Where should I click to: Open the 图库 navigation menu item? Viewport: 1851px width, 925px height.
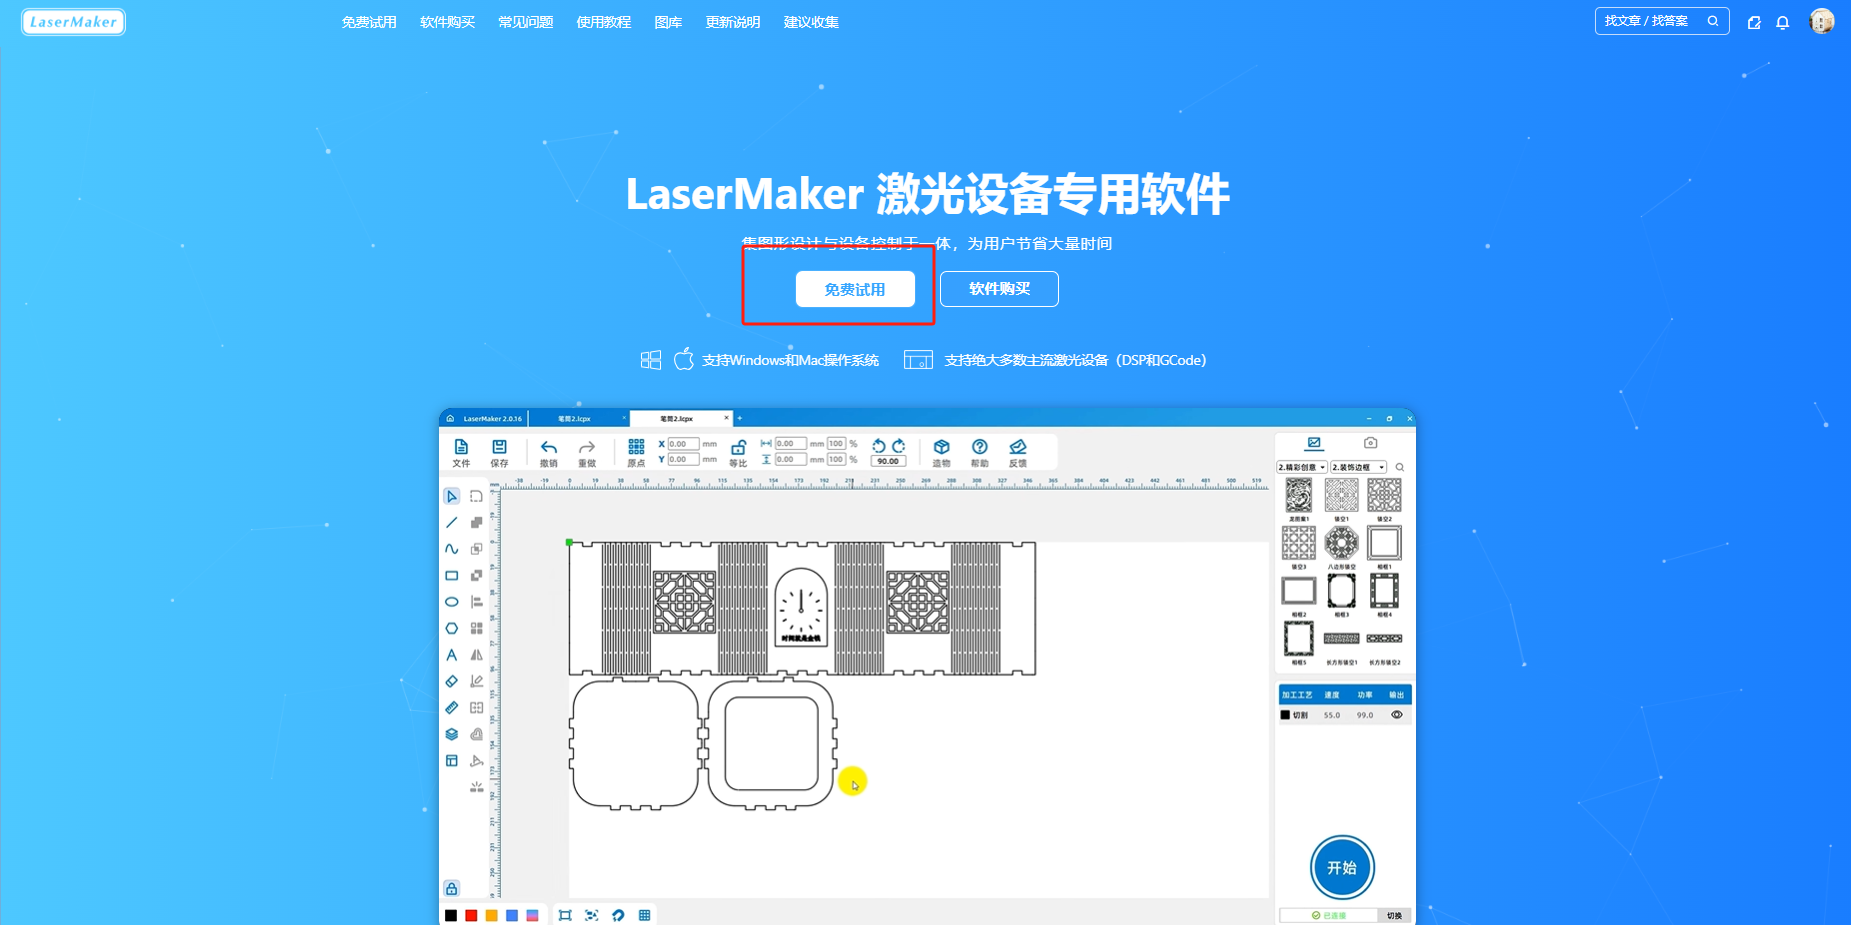pos(668,22)
